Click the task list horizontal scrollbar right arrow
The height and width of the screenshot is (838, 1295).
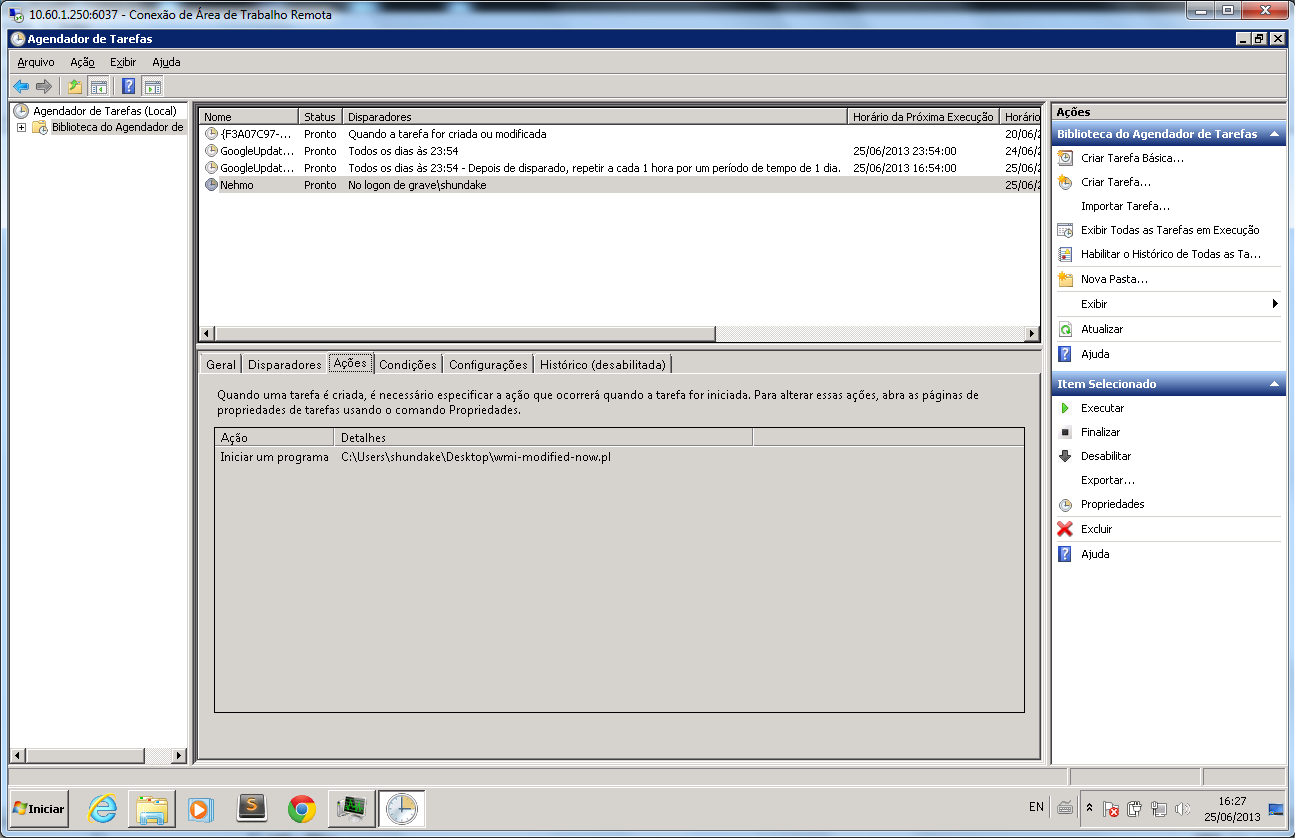point(1033,333)
